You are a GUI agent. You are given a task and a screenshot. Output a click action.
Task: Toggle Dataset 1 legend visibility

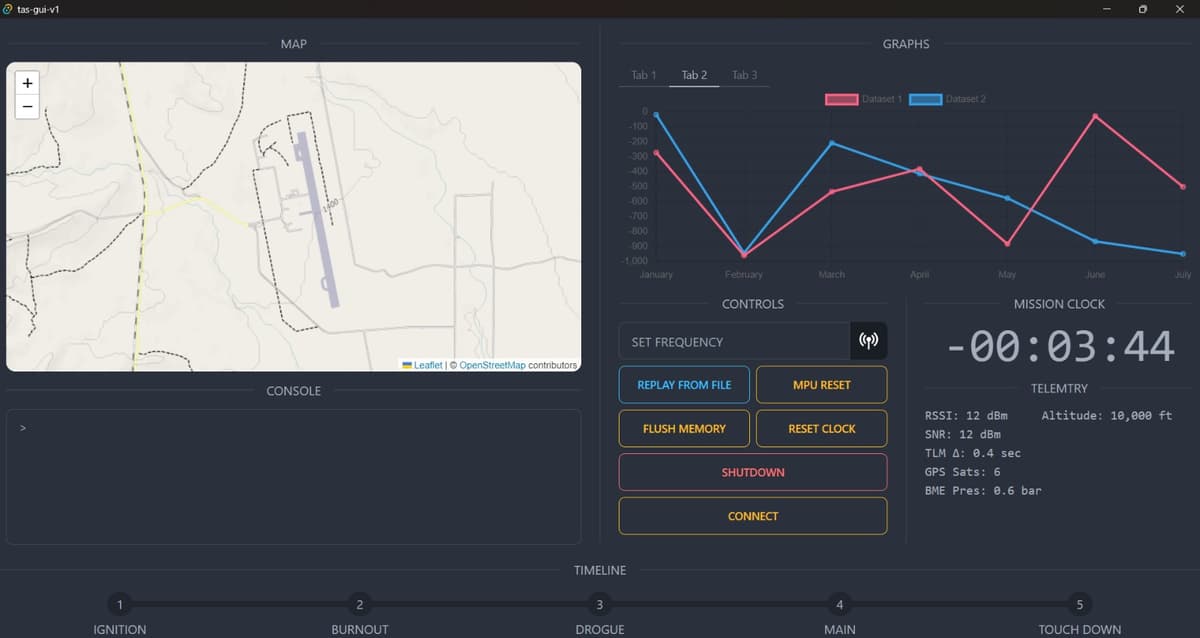pos(864,99)
